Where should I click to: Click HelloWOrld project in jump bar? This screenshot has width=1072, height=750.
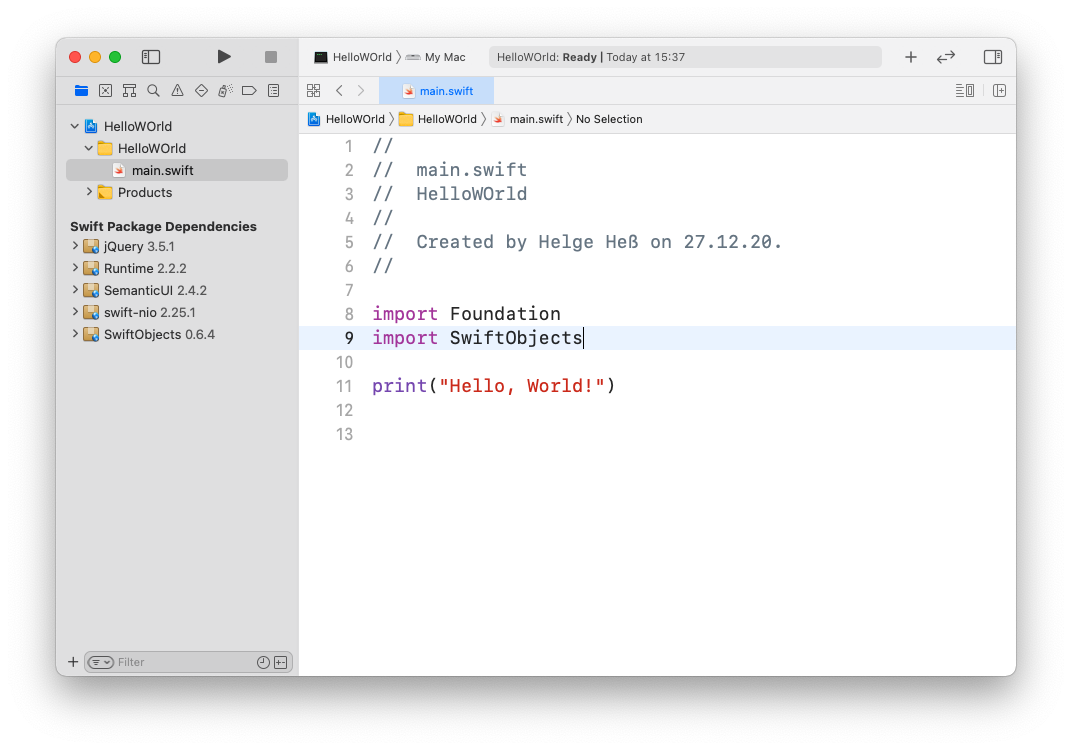[347, 119]
